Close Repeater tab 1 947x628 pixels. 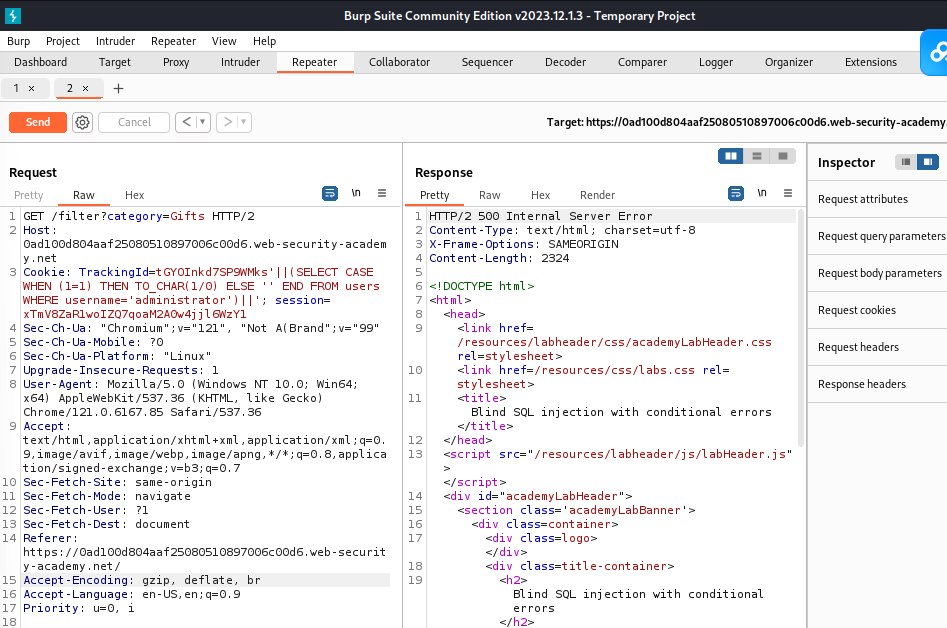[x=31, y=89]
